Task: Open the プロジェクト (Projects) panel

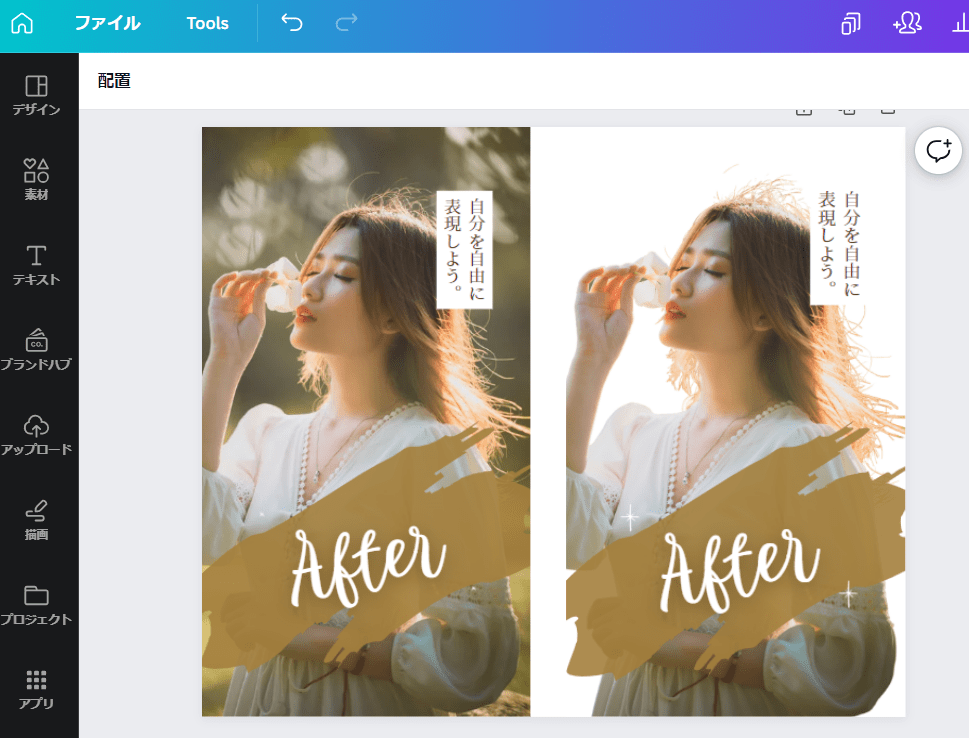Action: 38,604
